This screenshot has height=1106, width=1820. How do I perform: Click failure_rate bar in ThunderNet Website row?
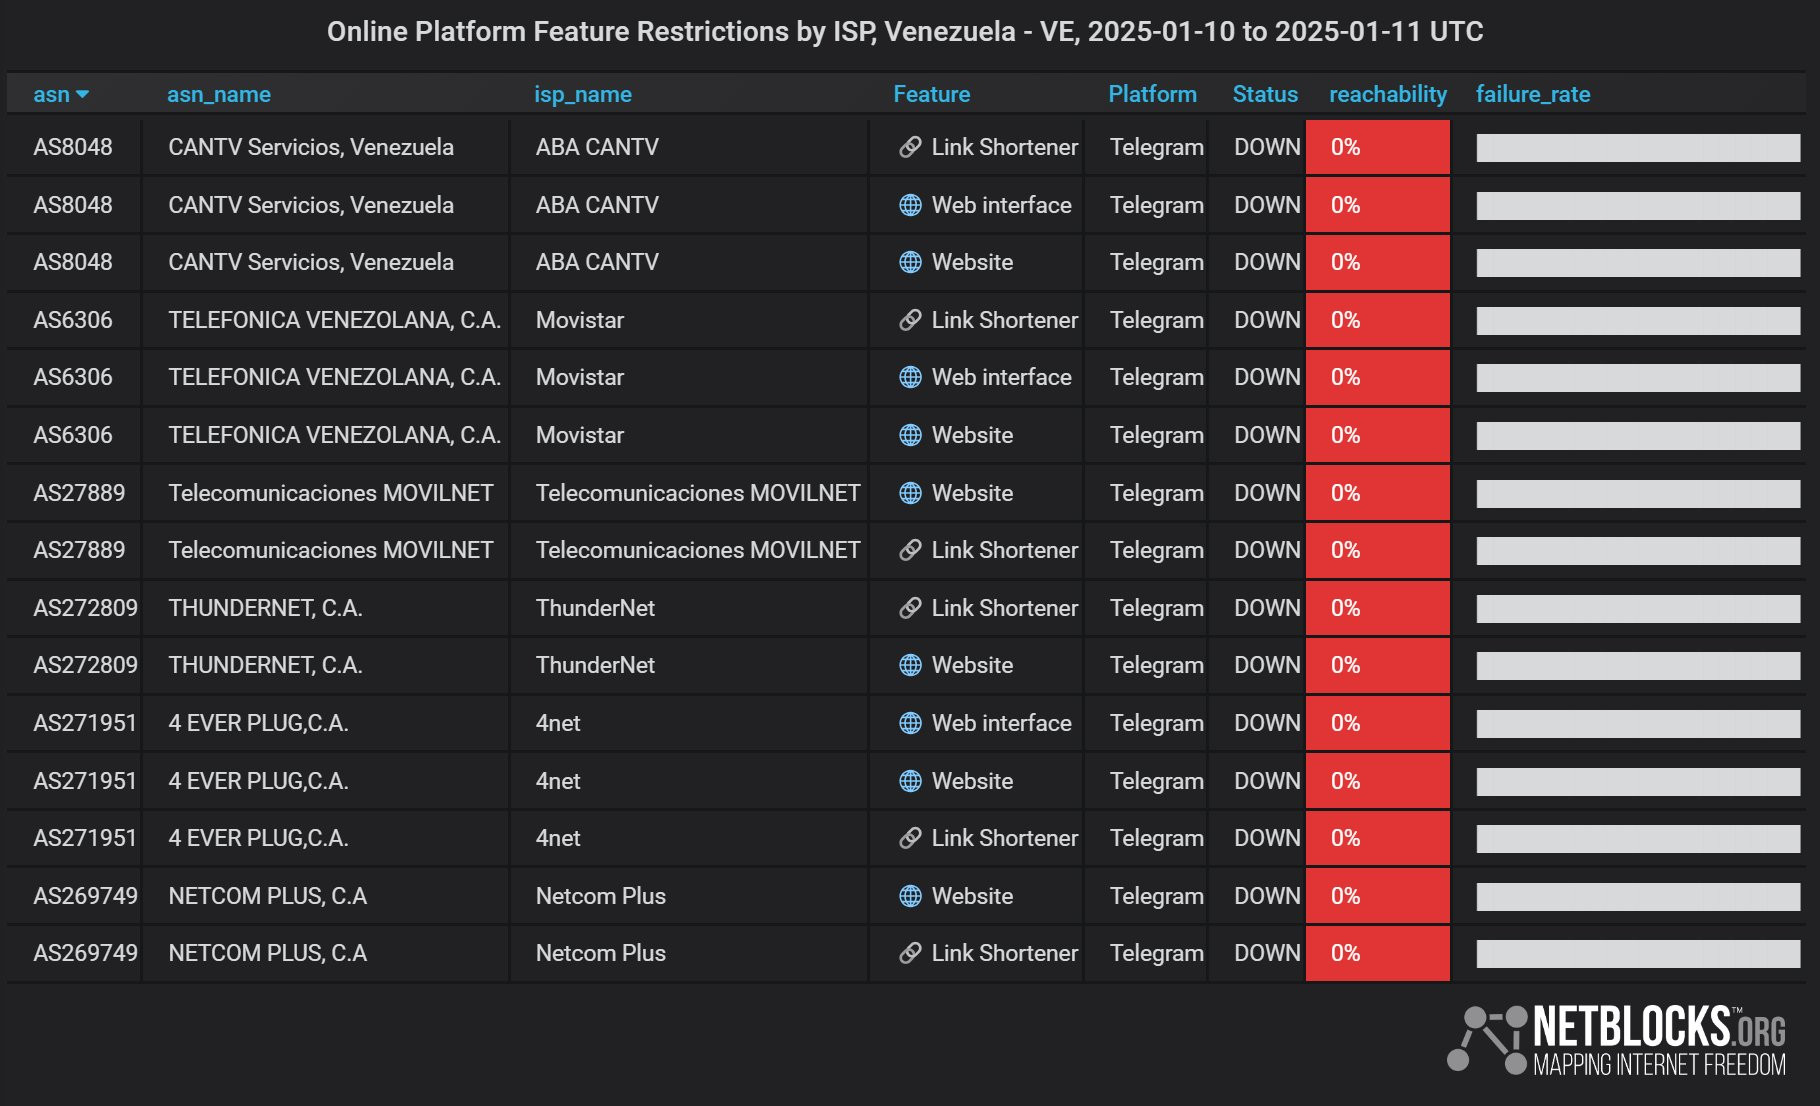coord(1638,665)
